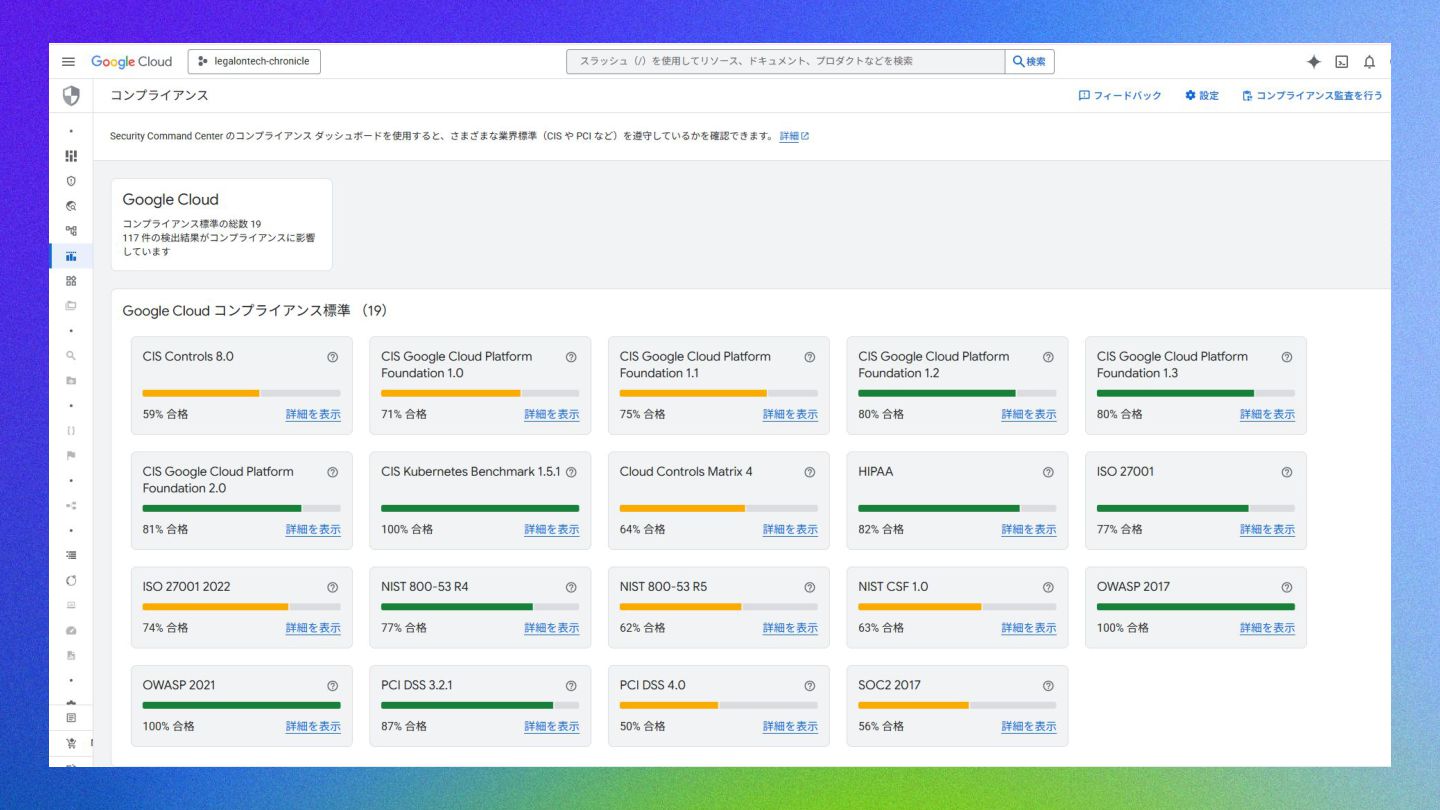The height and width of the screenshot is (810, 1440).
Task: Open the curly brackets sidebar icon
Action: coord(71,431)
